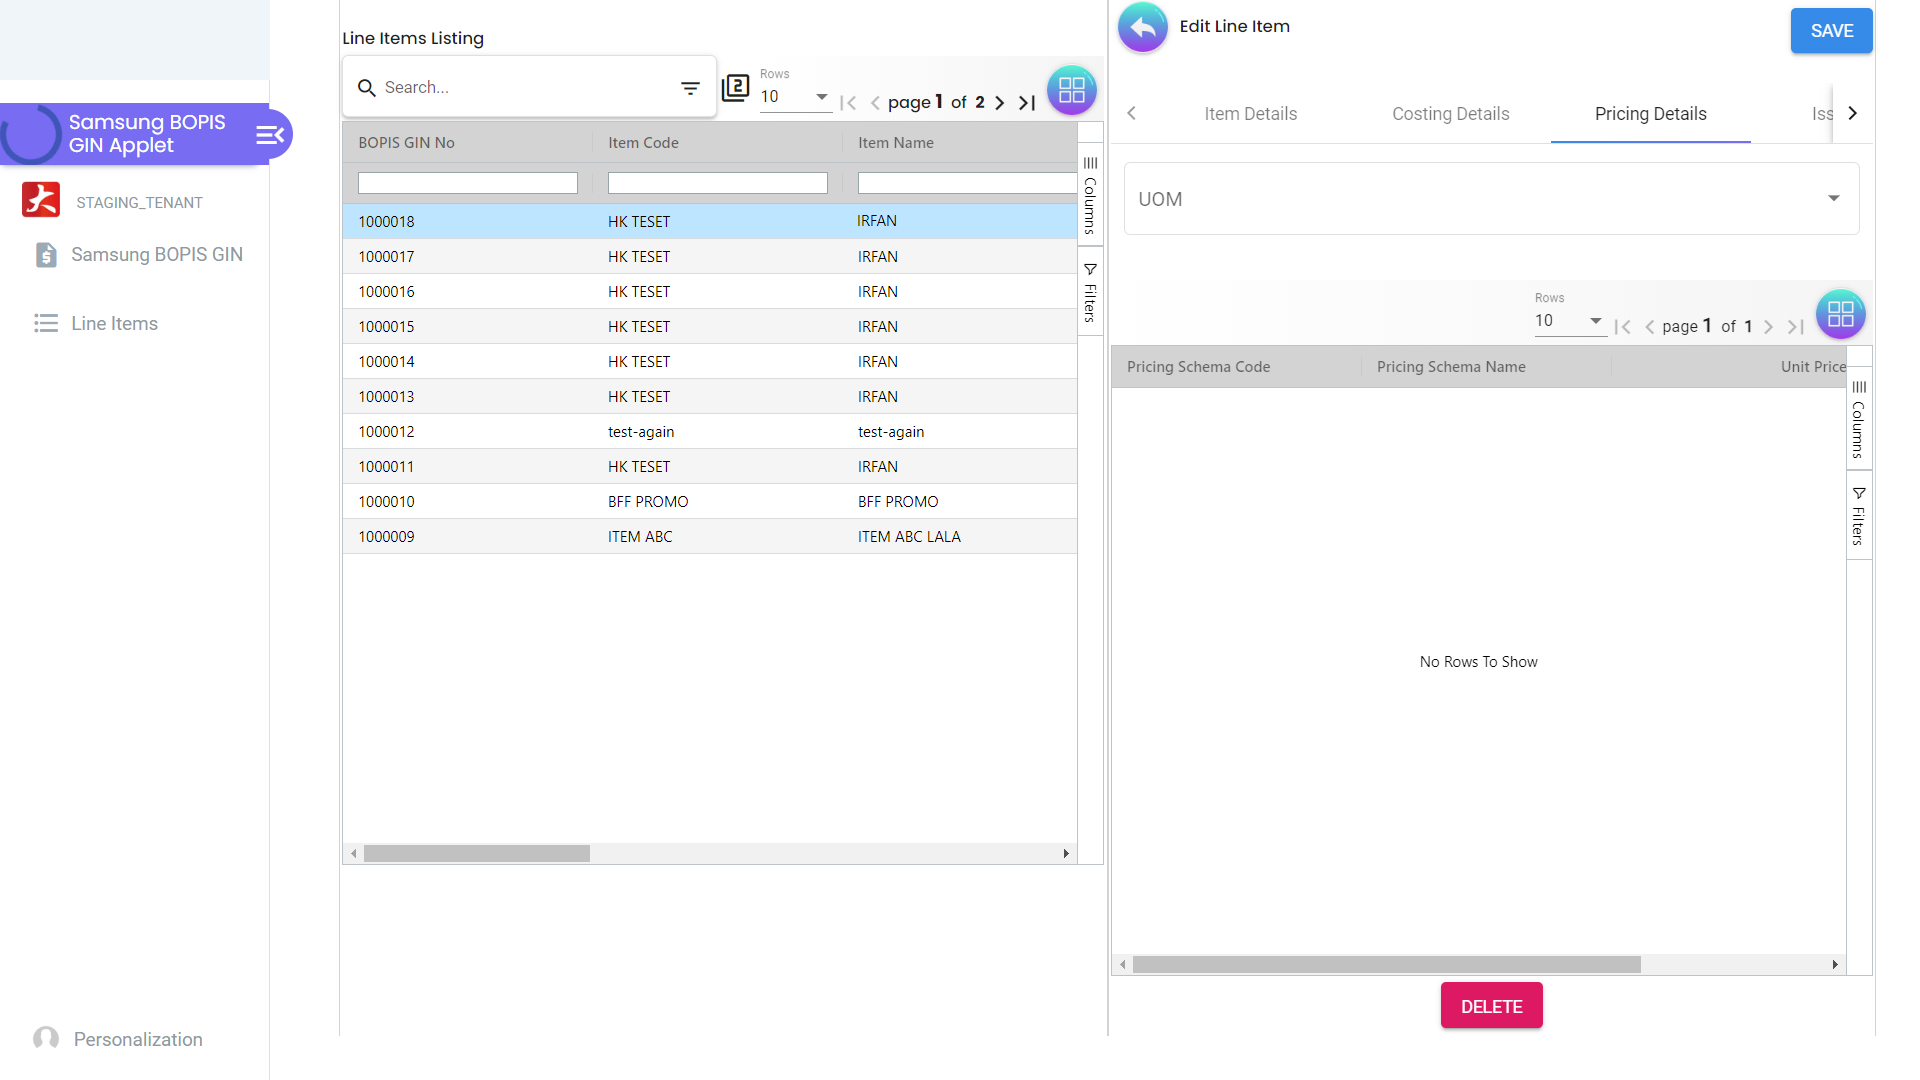Viewport: 1920px width, 1080px height.
Task: Toggle Filters side panel in listing grid
Action: (1090, 292)
